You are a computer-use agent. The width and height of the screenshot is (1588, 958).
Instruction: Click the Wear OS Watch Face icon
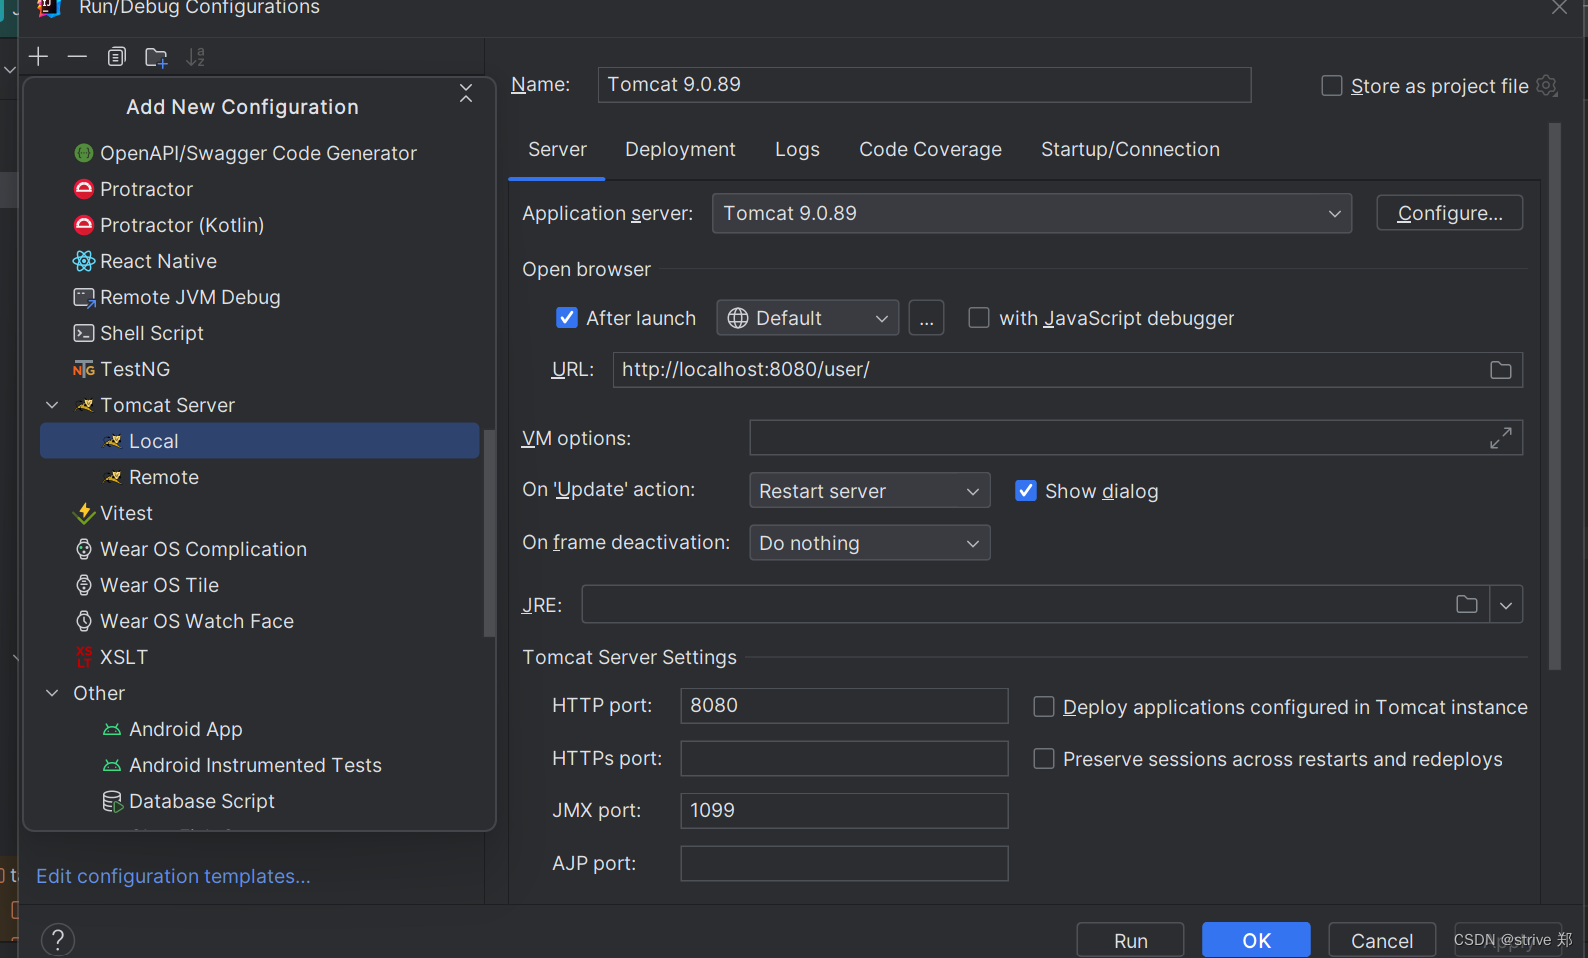[x=84, y=621]
